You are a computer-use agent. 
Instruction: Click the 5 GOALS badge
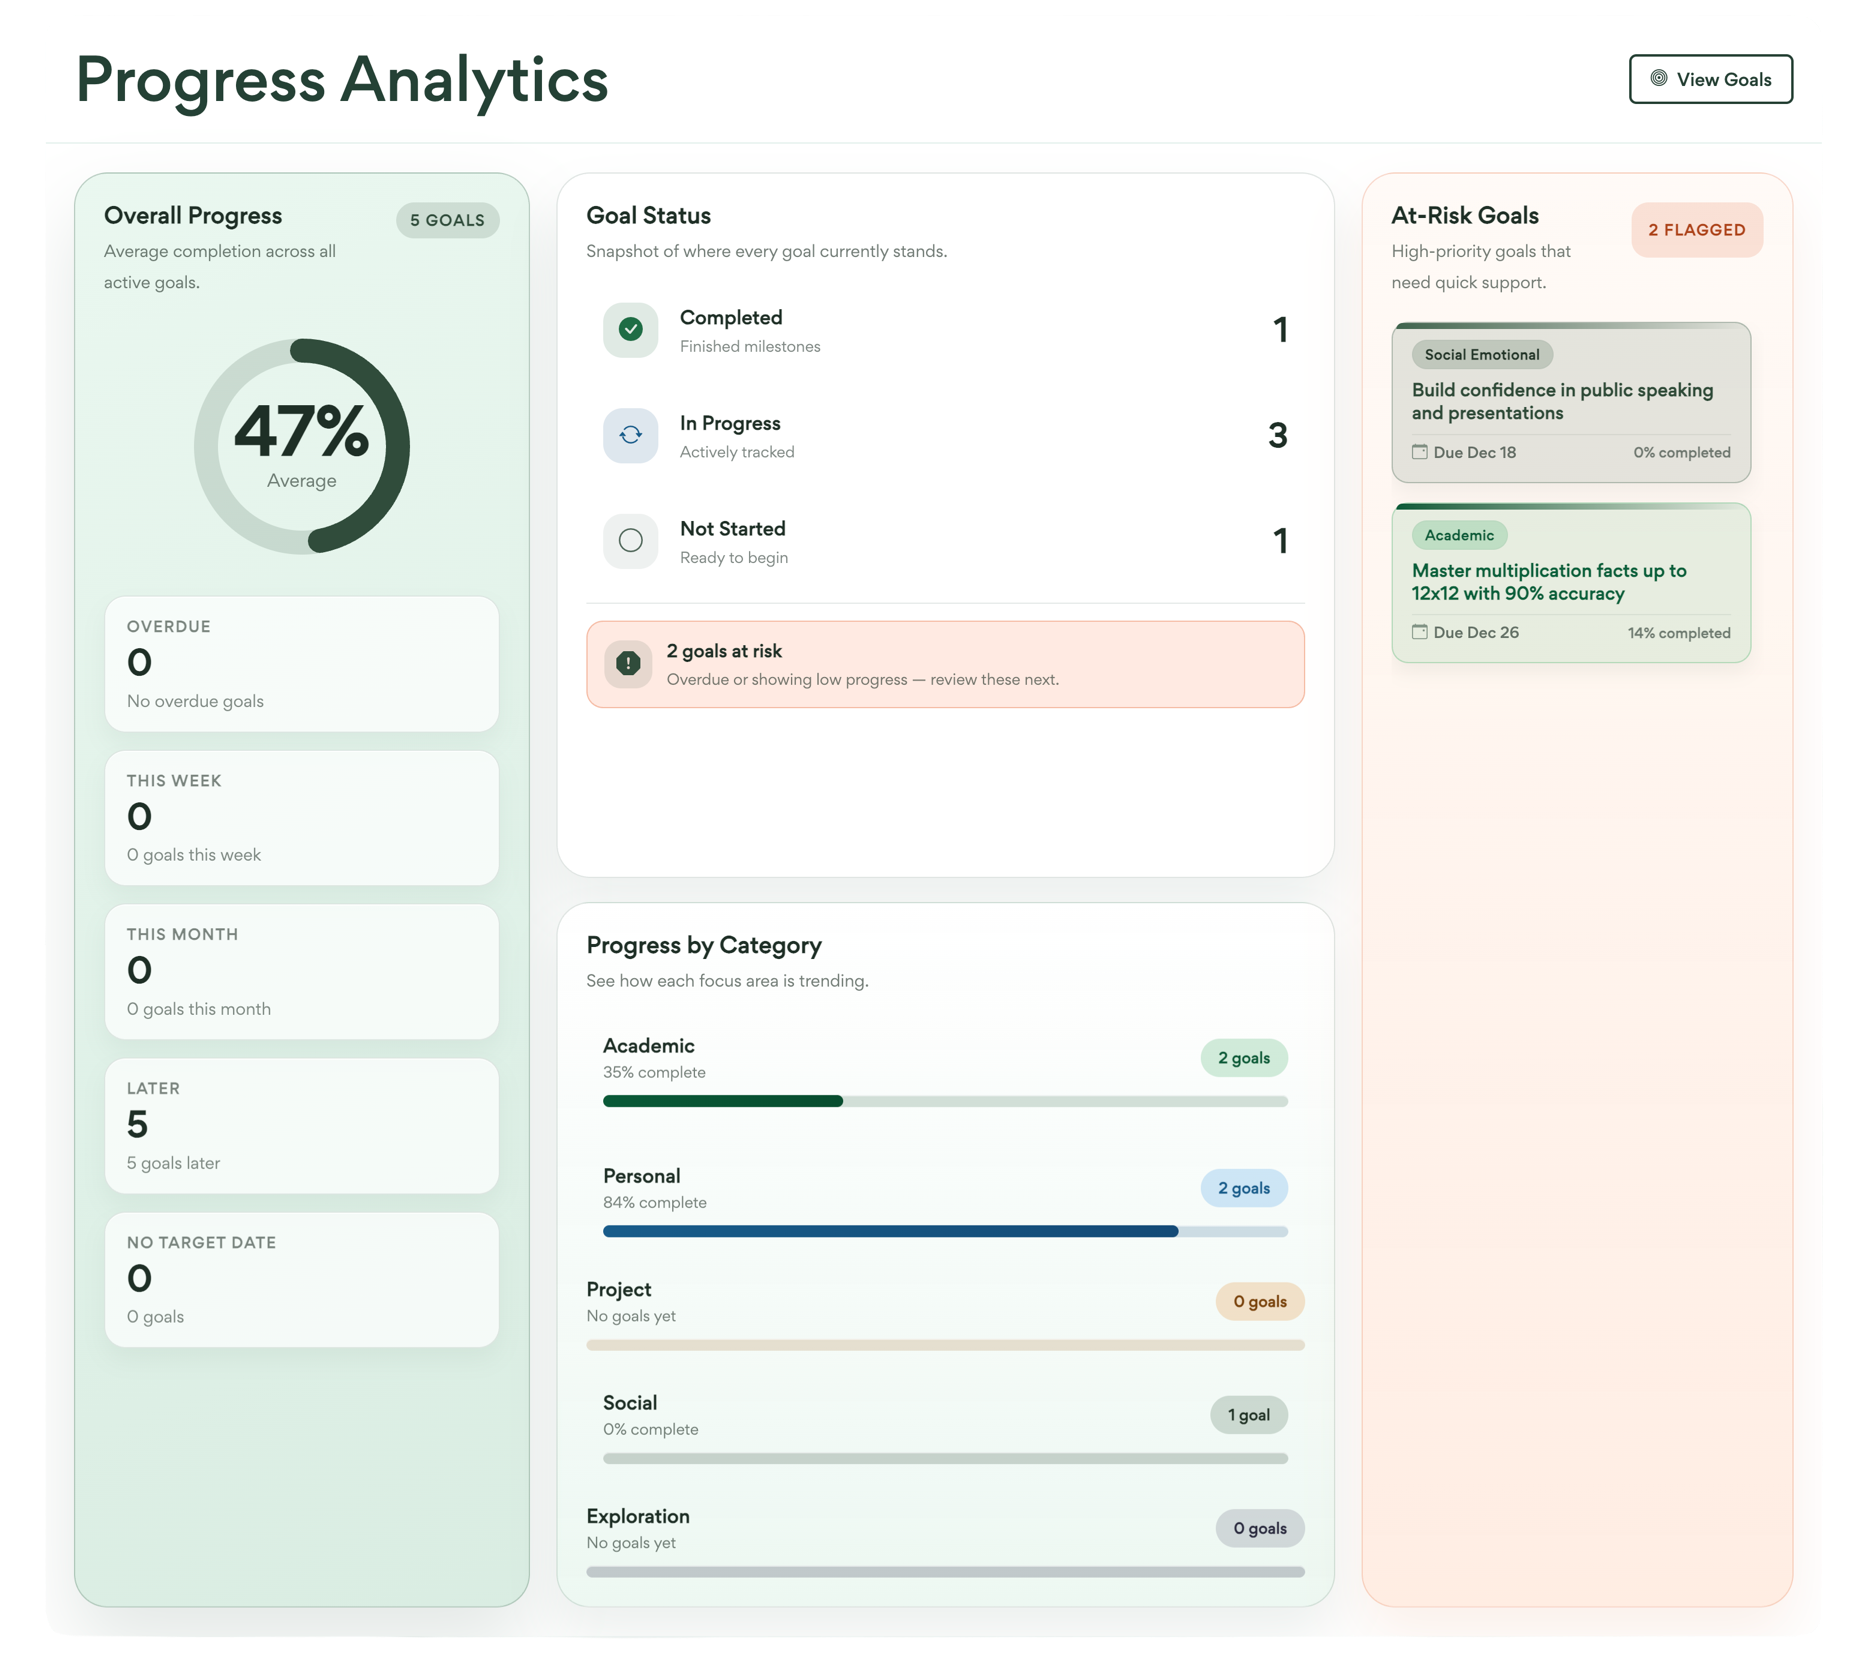447,220
